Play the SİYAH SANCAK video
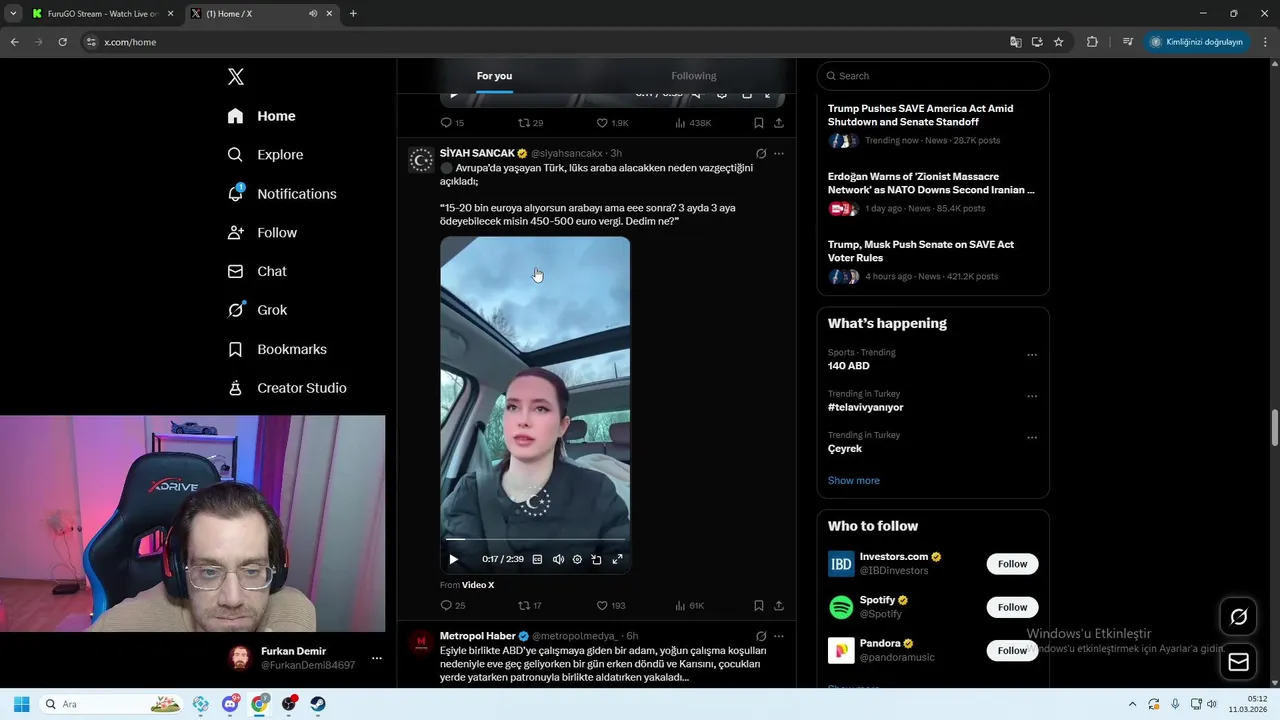The image size is (1280, 720). pyautogui.click(x=453, y=560)
